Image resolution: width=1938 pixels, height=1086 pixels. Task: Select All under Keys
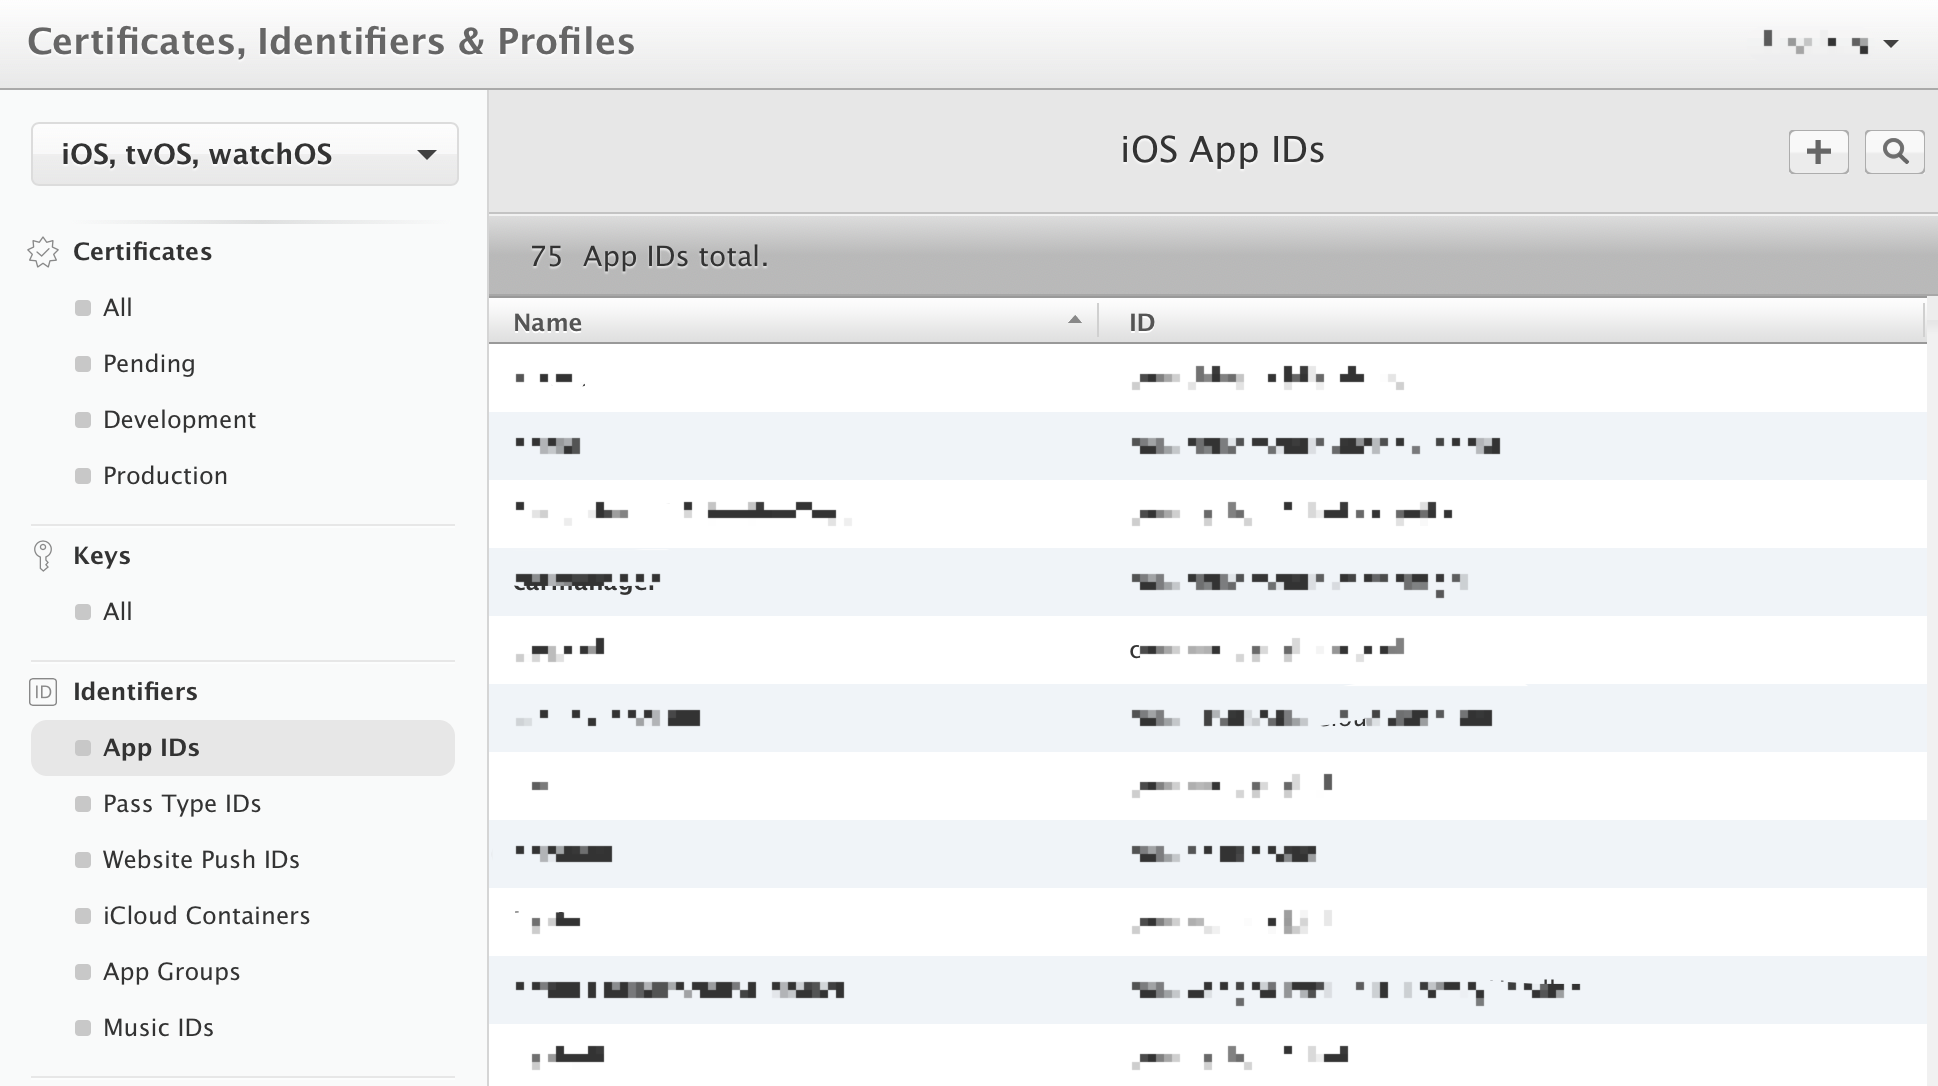click(x=117, y=612)
